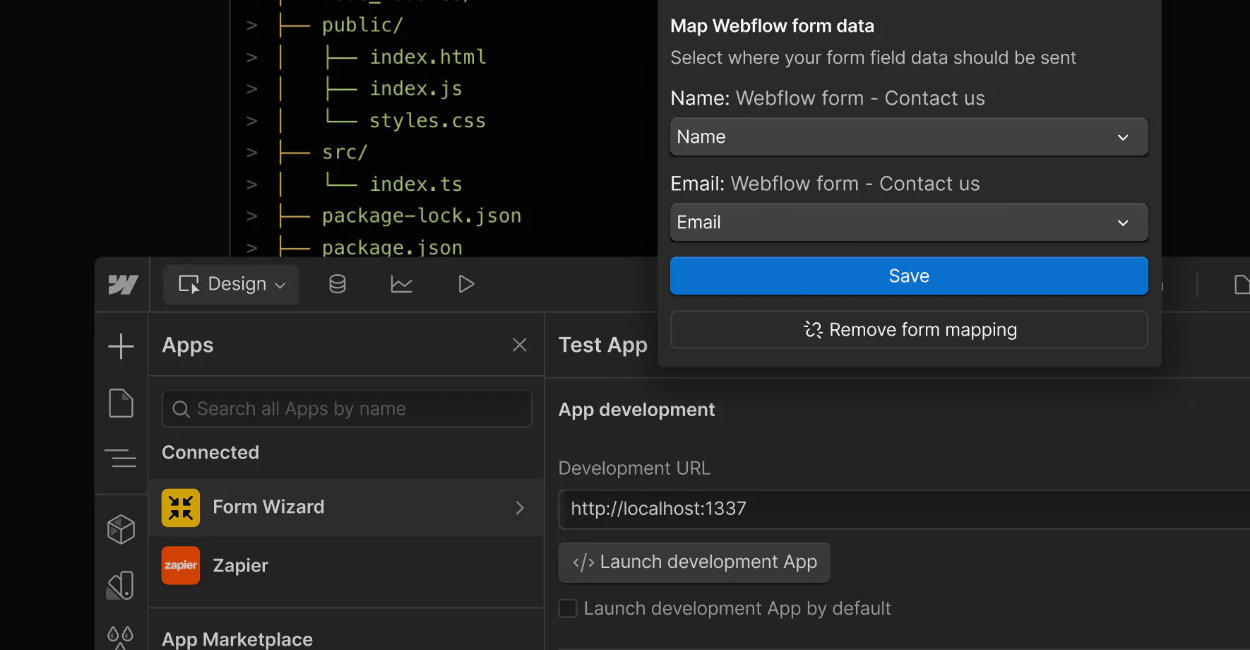Click the src/ folder line
This screenshot has width=1250, height=650.
coord(345,153)
